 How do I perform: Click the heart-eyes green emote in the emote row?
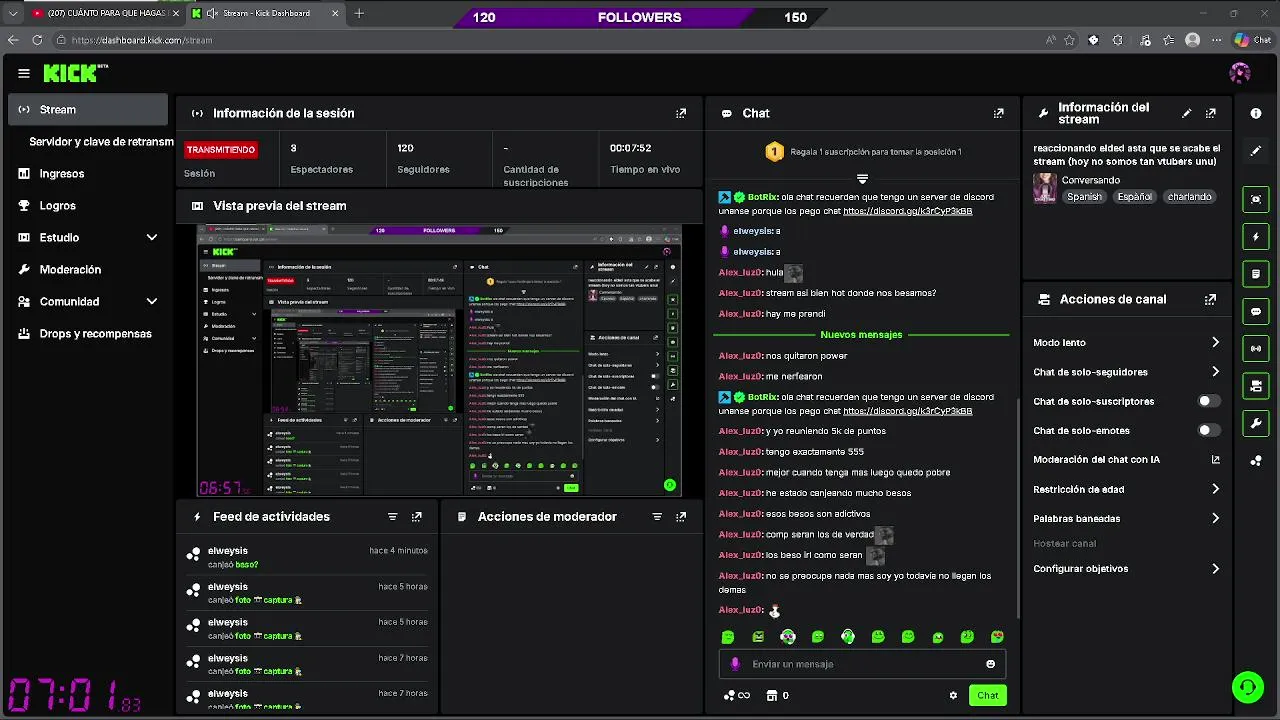[997, 637]
